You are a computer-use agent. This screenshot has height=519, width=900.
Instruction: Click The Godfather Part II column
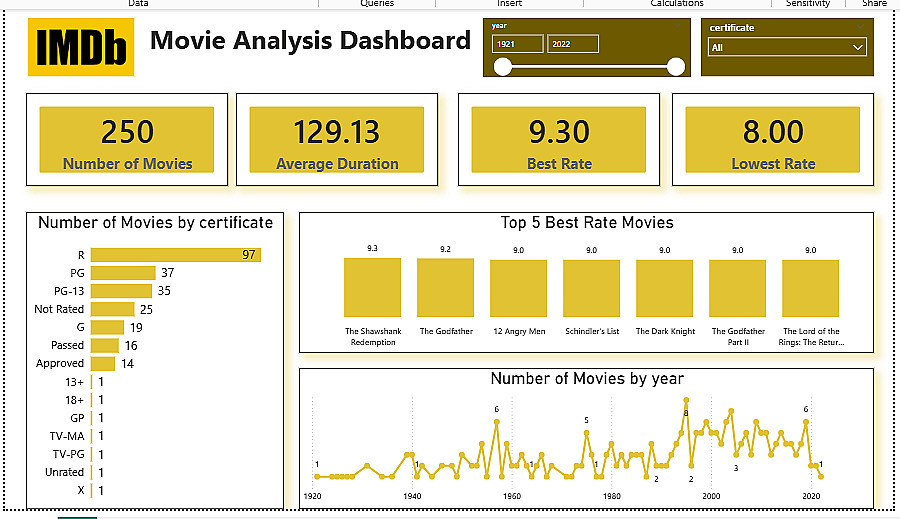tap(738, 288)
